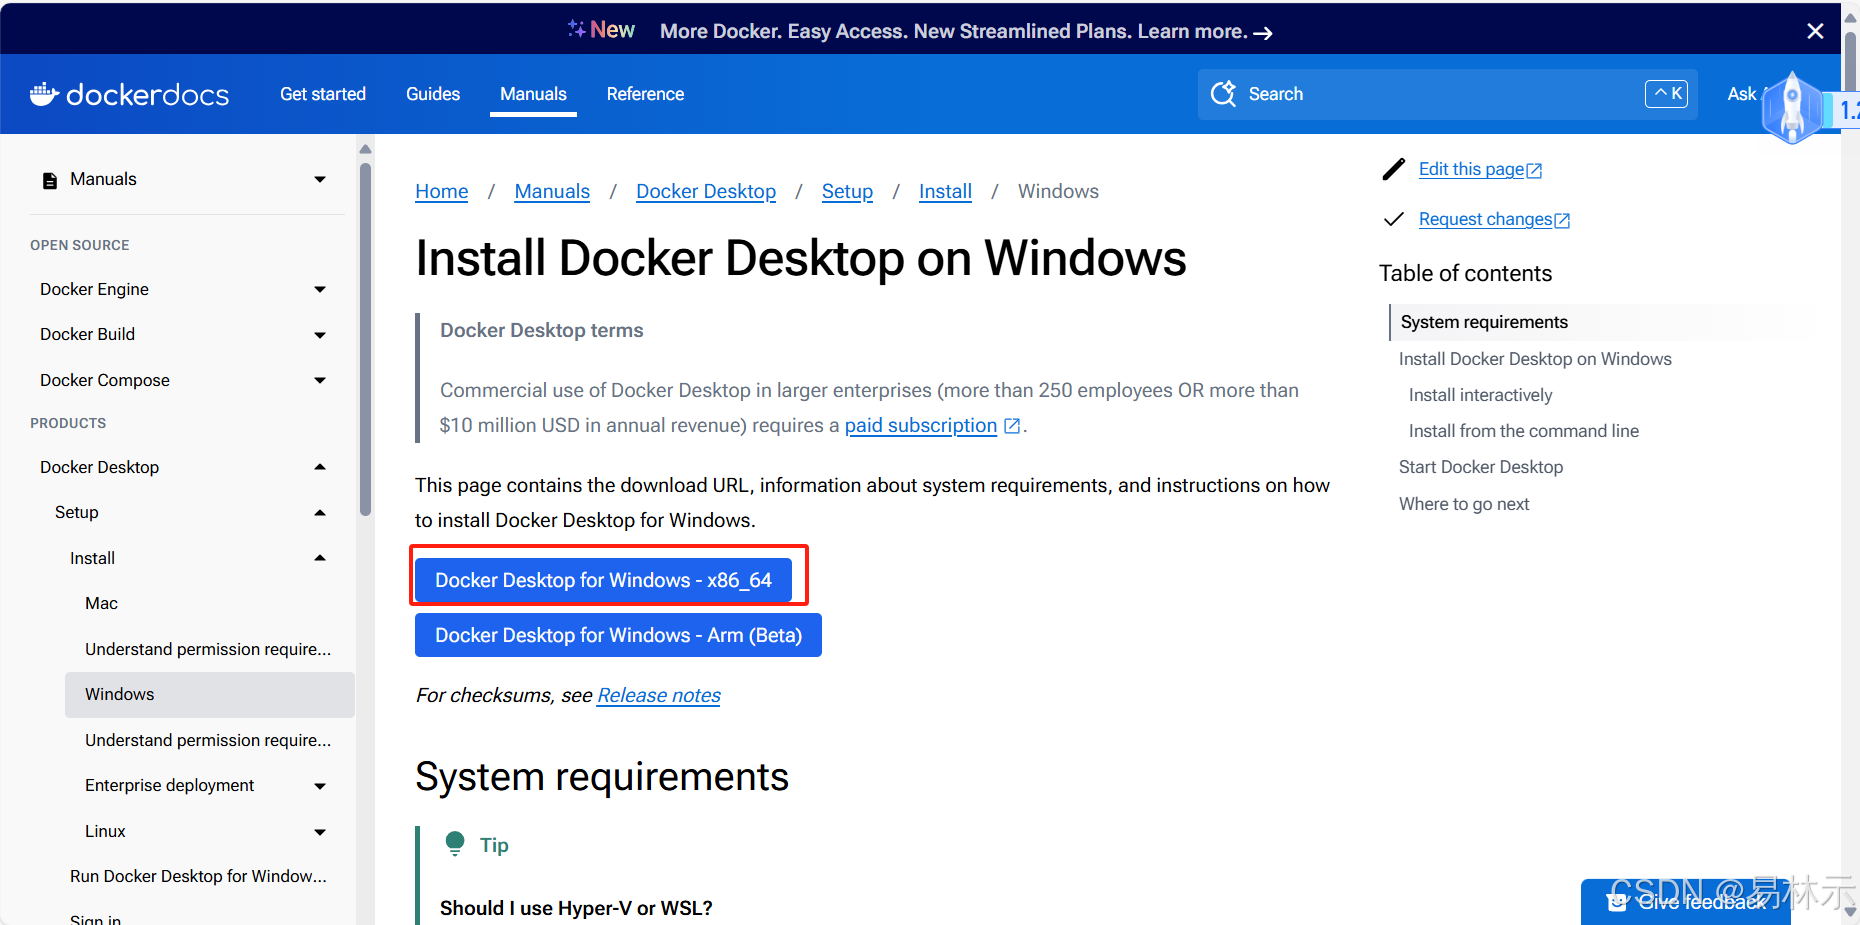The width and height of the screenshot is (1860, 925).
Task: Click the page scrollbar down arrow
Action: tap(1851, 911)
